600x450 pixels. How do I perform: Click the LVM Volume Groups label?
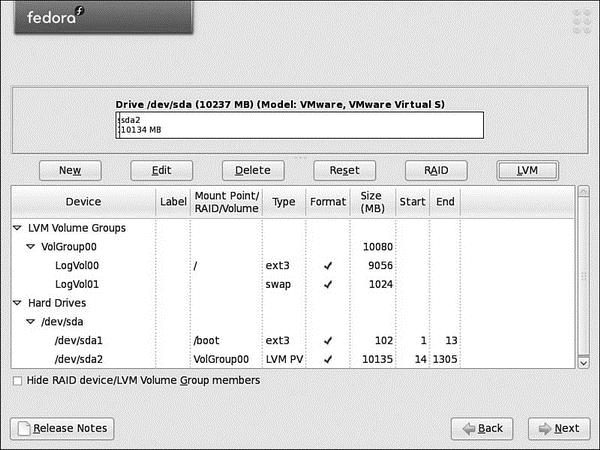pyautogui.click(x=77, y=228)
